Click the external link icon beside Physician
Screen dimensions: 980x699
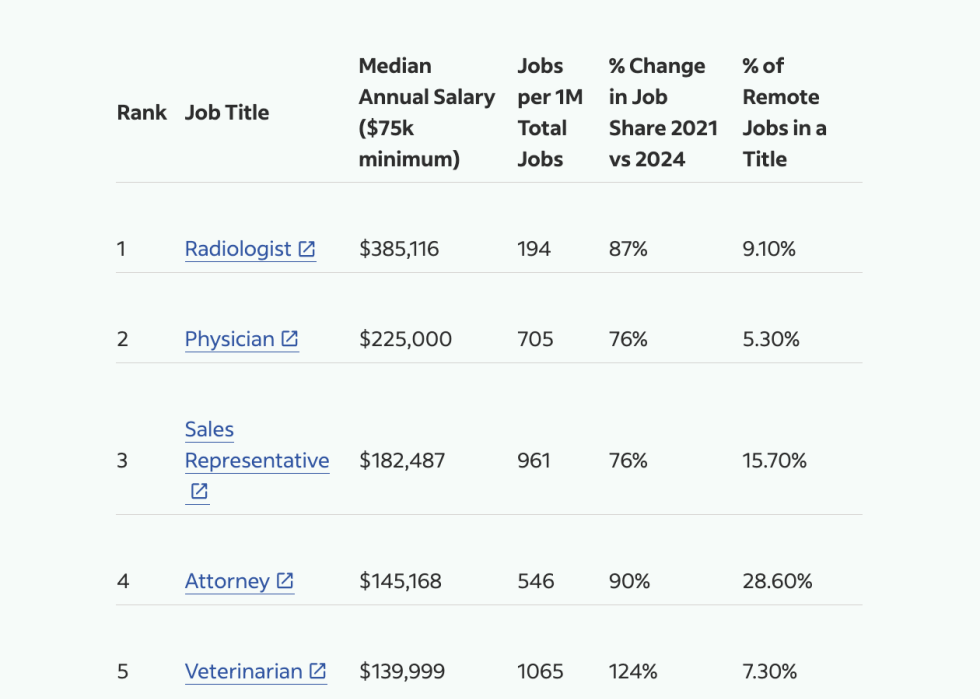(x=289, y=338)
